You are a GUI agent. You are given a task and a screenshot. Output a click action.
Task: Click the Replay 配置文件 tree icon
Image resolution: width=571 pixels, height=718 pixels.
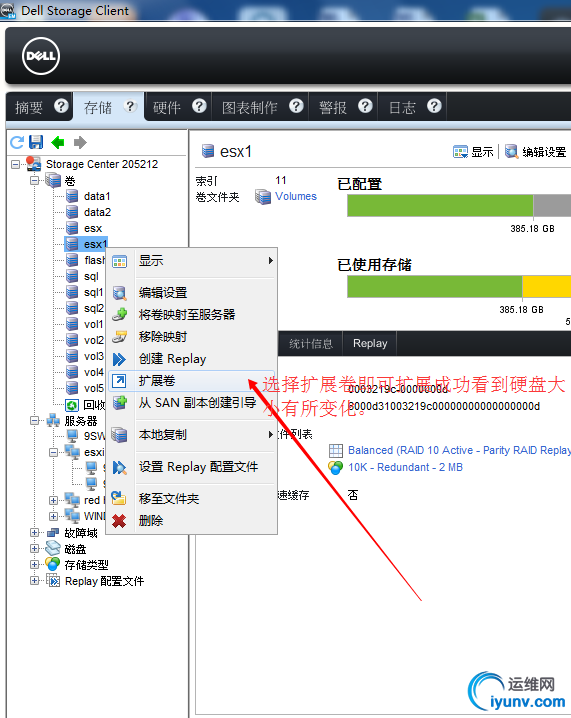[x=53, y=581]
